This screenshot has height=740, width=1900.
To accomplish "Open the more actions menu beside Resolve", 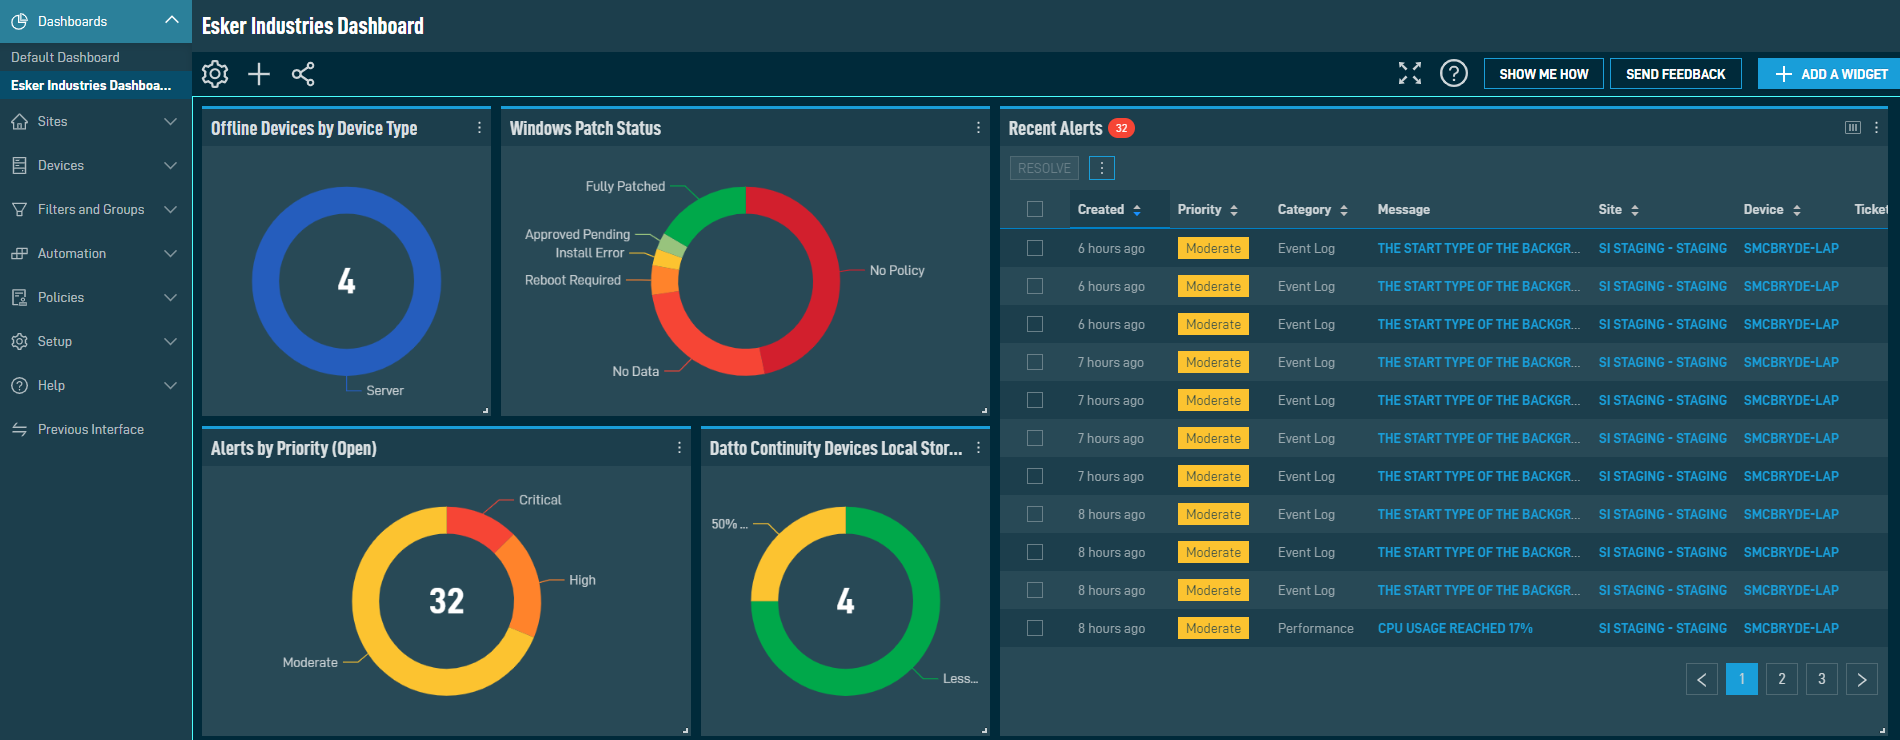I will 1101,168.
